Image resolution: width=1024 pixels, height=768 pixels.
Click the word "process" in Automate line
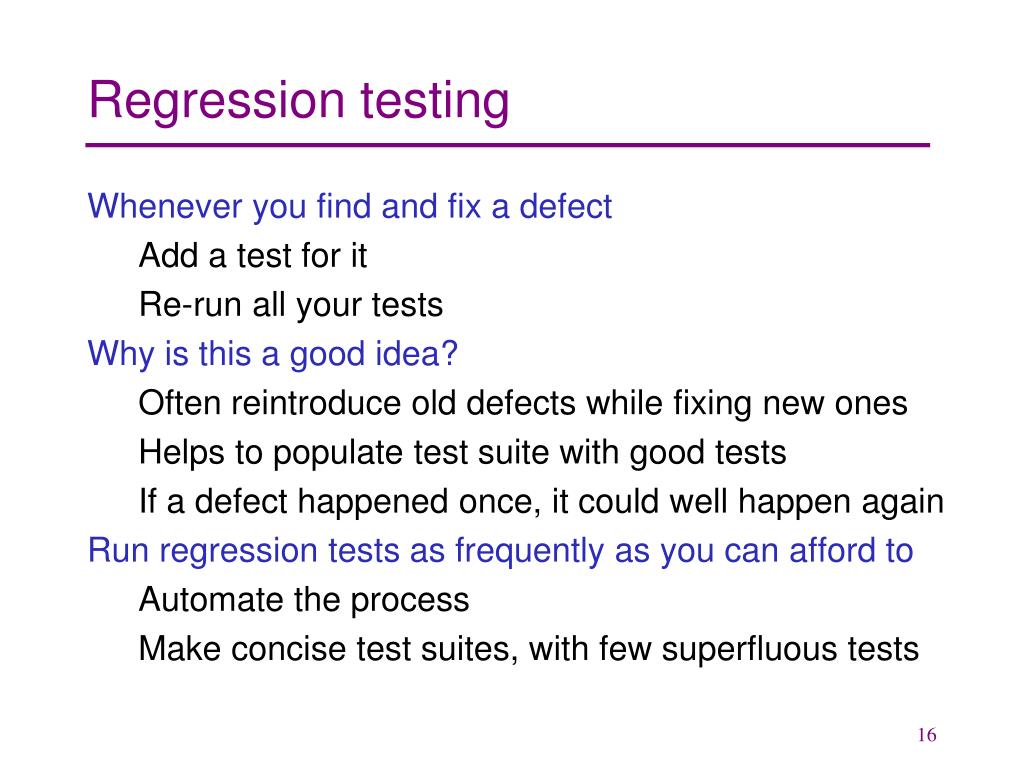[x=410, y=601]
